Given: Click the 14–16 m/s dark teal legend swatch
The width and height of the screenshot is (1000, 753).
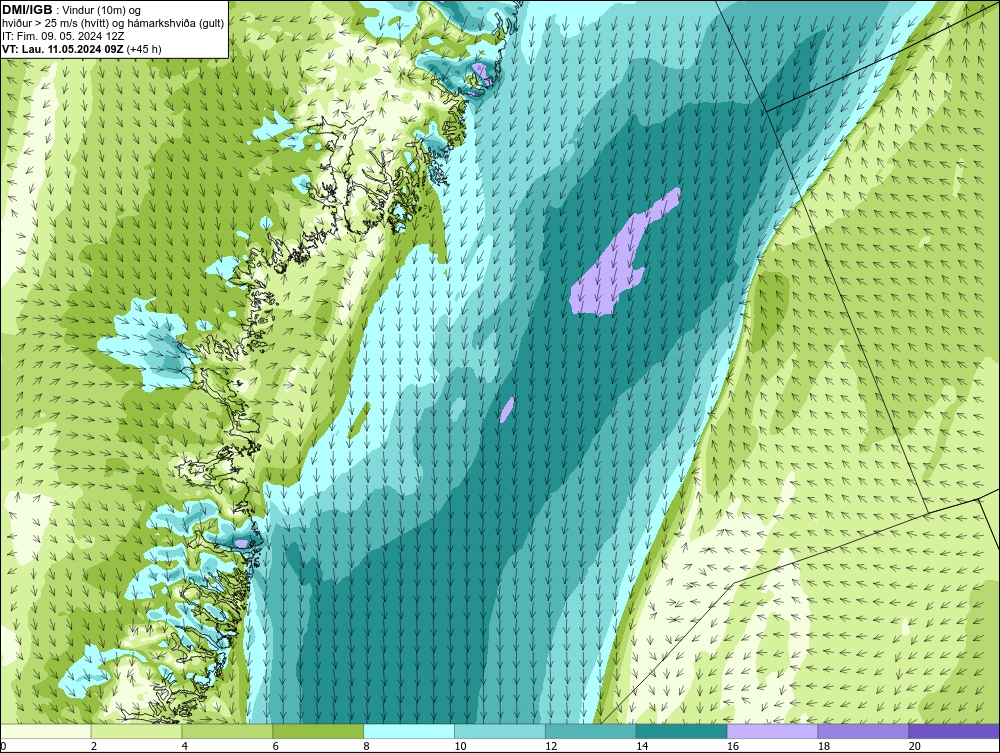Looking at the screenshot, I should pyautogui.click(x=682, y=731).
